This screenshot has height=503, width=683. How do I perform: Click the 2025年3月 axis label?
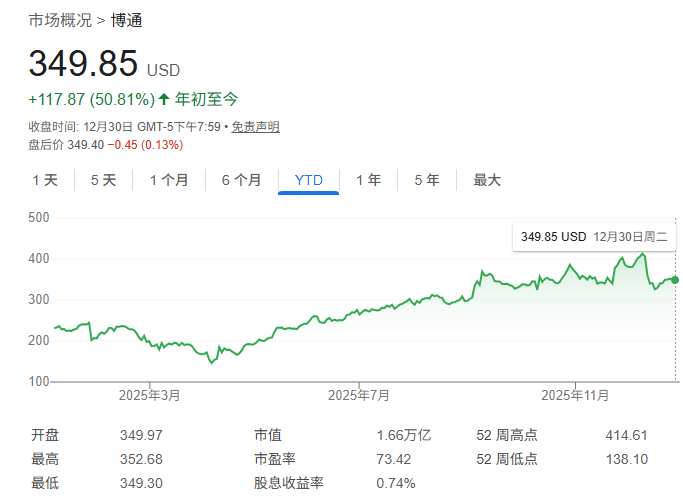click(x=149, y=395)
